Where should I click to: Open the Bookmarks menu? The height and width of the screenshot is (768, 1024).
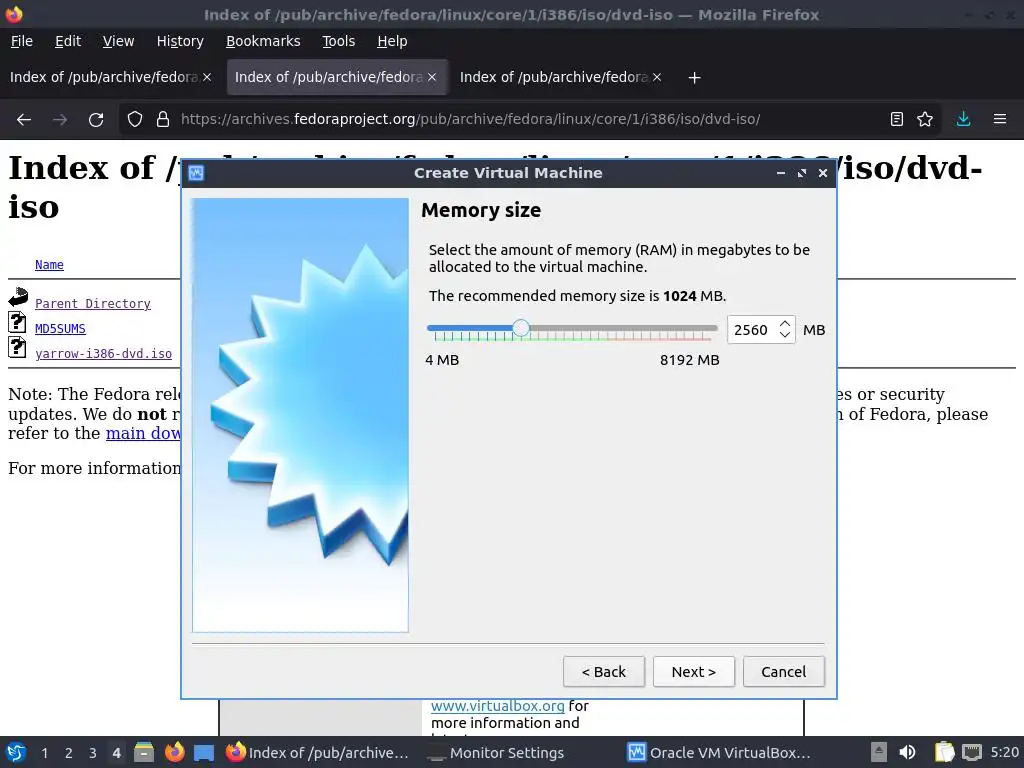click(263, 41)
